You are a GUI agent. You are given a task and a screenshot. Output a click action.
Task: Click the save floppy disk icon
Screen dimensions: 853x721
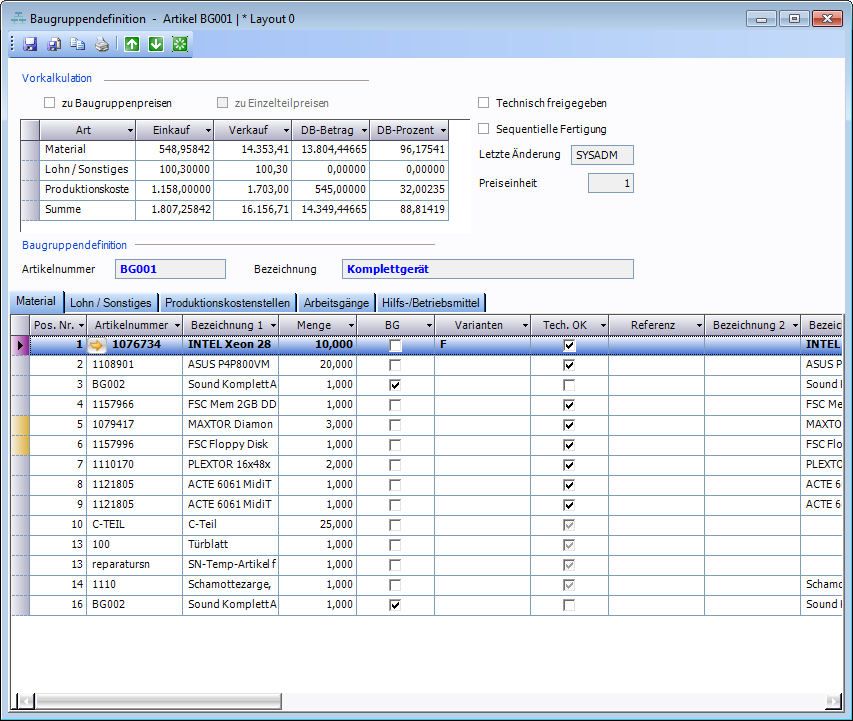pyautogui.click(x=30, y=44)
